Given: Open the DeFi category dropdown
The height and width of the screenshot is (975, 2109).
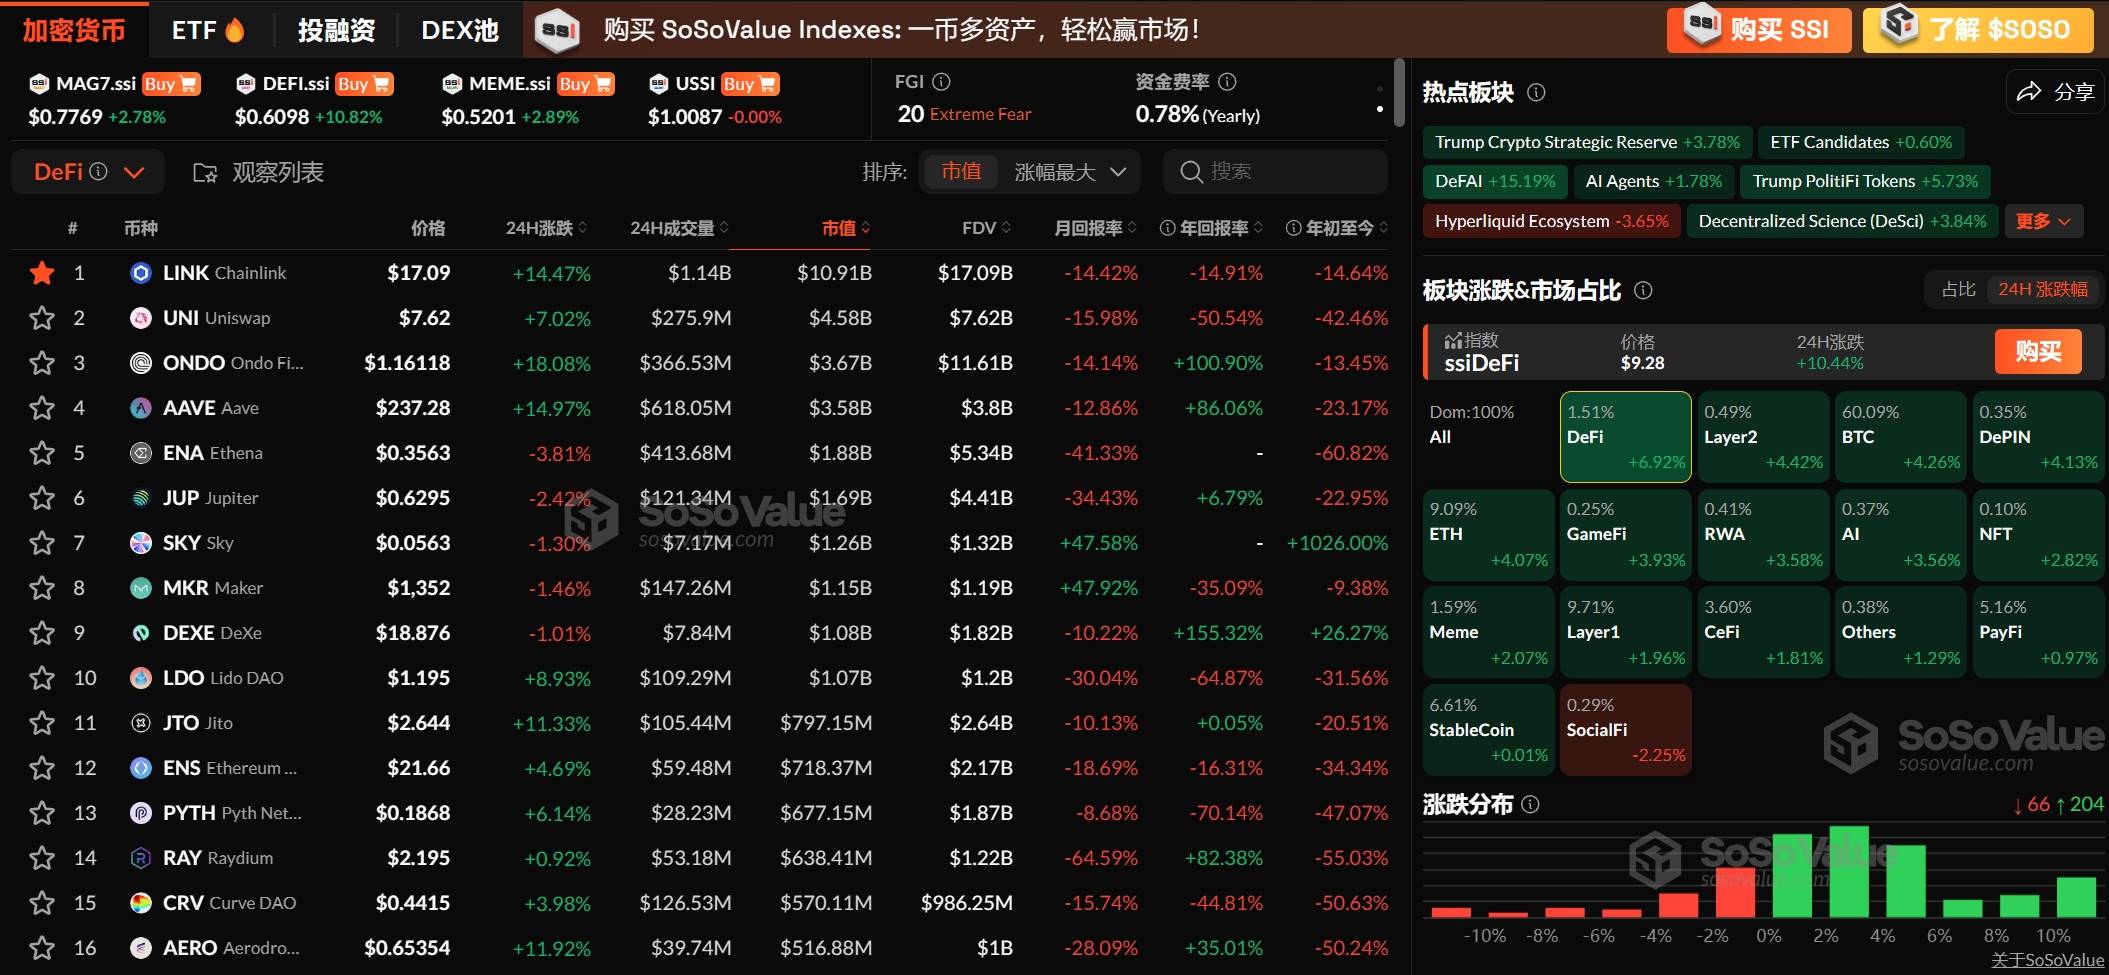Looking at the screenshot, I should tap(89, 172).
